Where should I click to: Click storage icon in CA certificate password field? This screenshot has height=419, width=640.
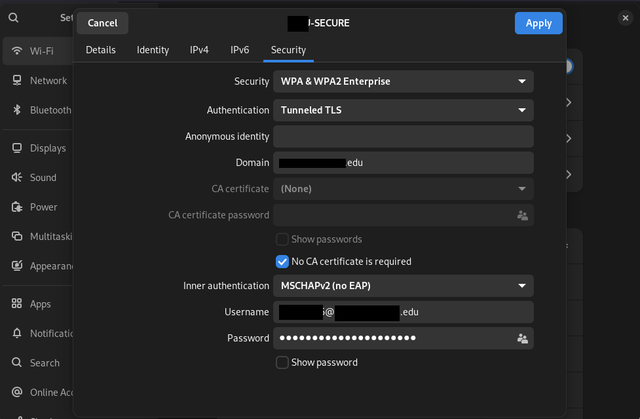pos(522,215)
